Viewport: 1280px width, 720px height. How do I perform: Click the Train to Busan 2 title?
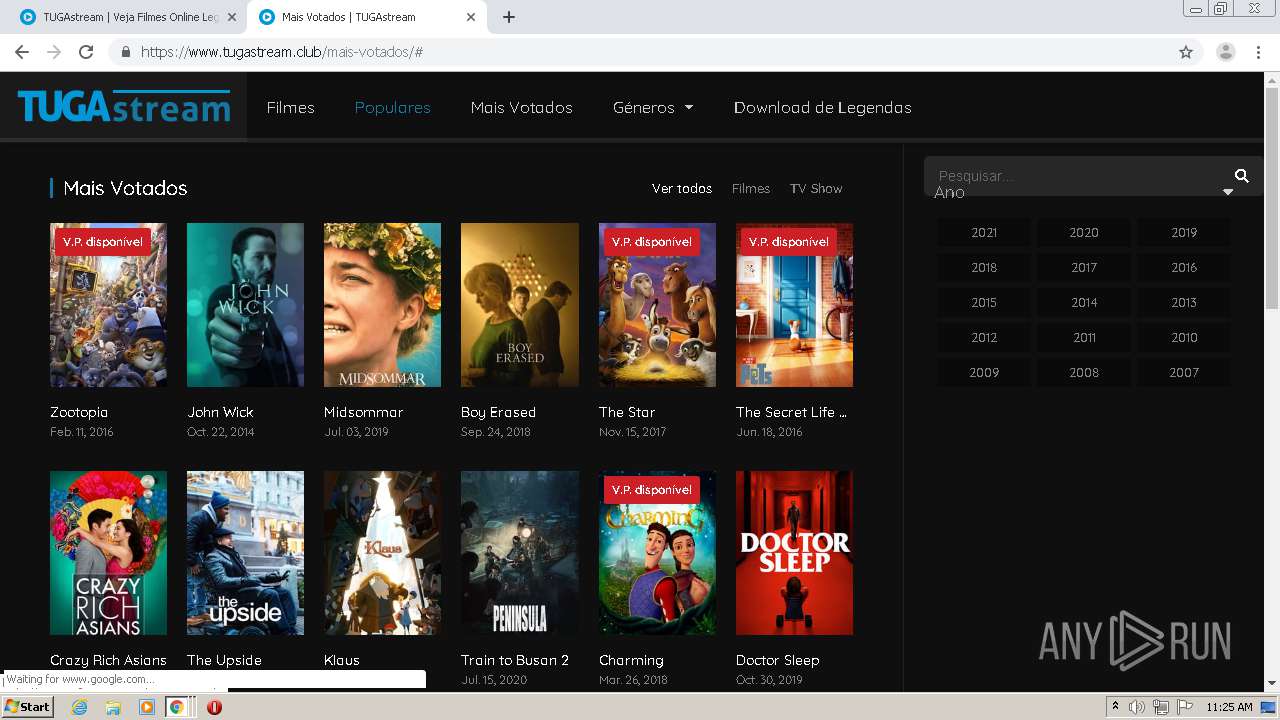515,660
